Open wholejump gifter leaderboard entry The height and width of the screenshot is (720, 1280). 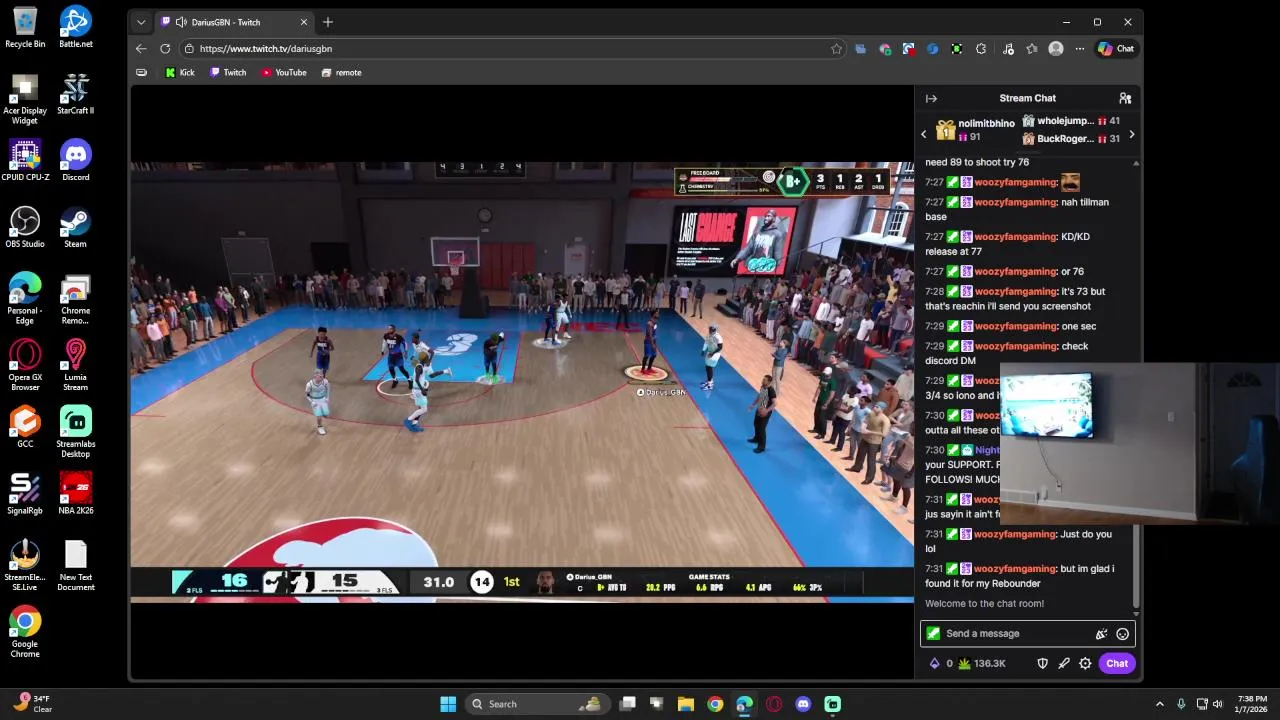point(1070,121)
